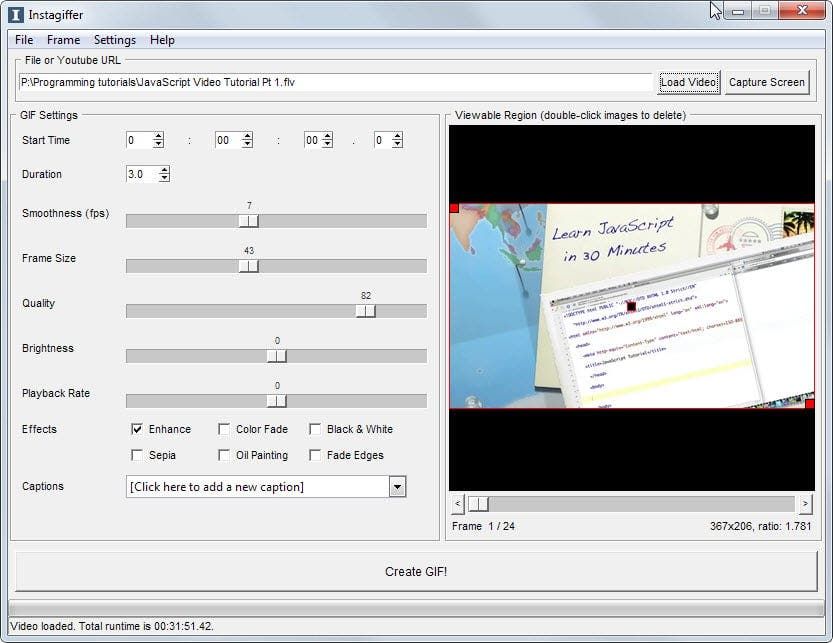Viewport: 833px width, 643px height.
Task: Click the bottom-right red crop handle
Action: (810, 404)
